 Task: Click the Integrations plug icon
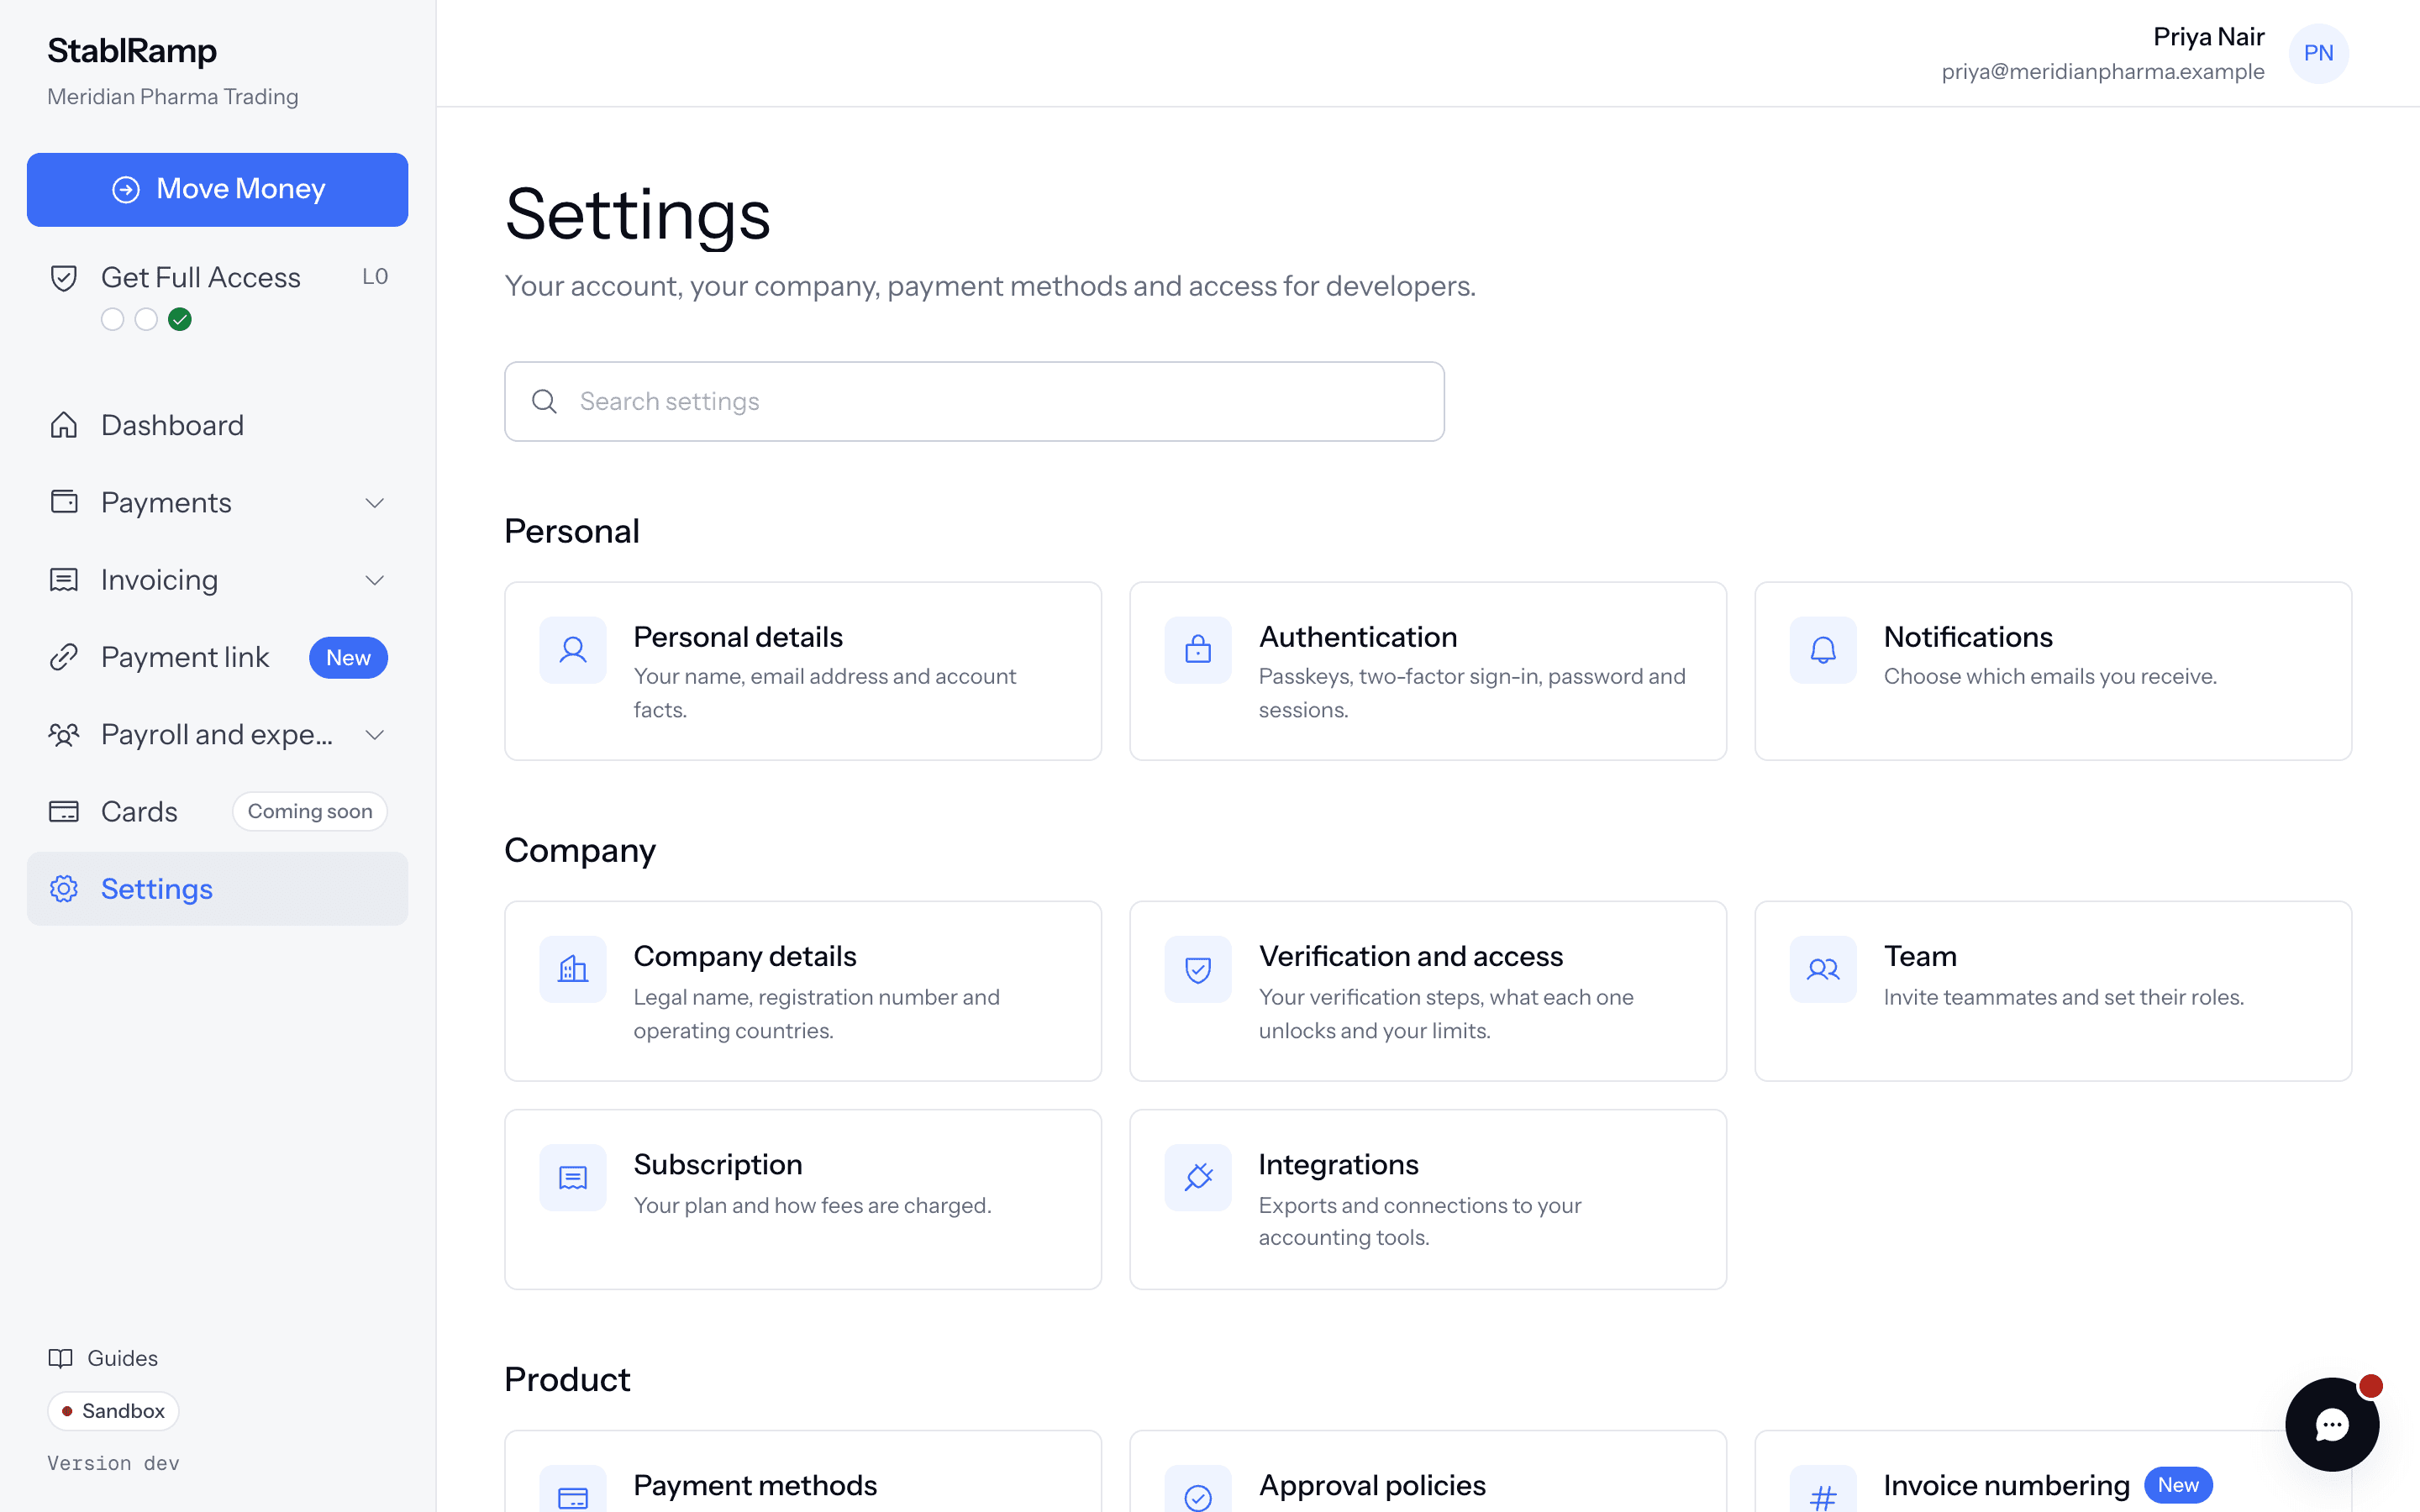point(1198,1177)
